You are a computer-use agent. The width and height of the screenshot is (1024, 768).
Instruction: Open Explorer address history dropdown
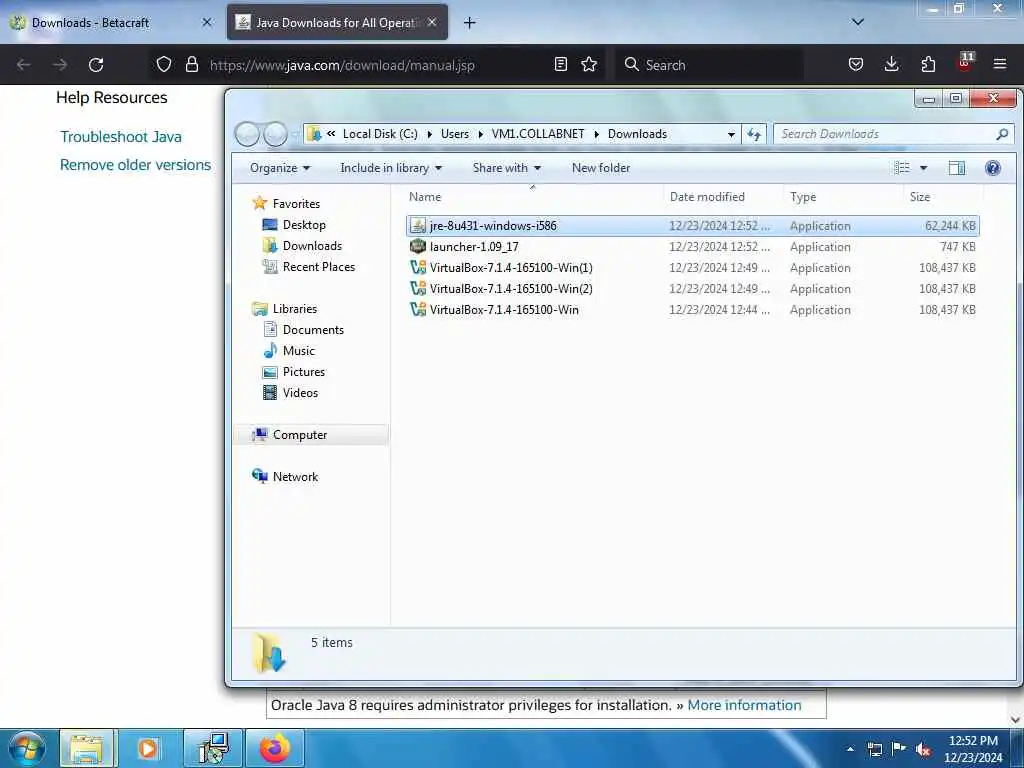[x=731, y=134]
